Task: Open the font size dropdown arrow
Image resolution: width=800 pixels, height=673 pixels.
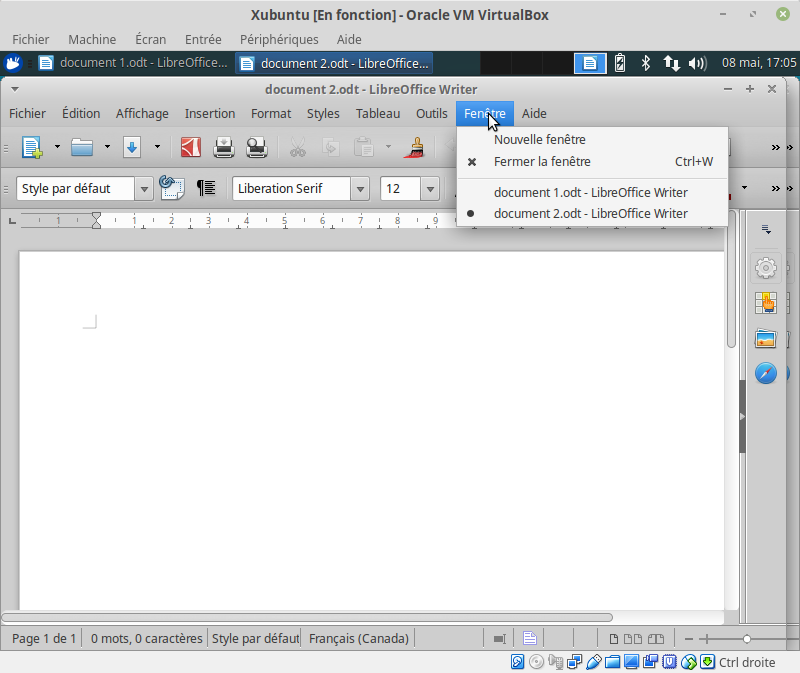Action: pyautogui.click(x=430, y=189)
